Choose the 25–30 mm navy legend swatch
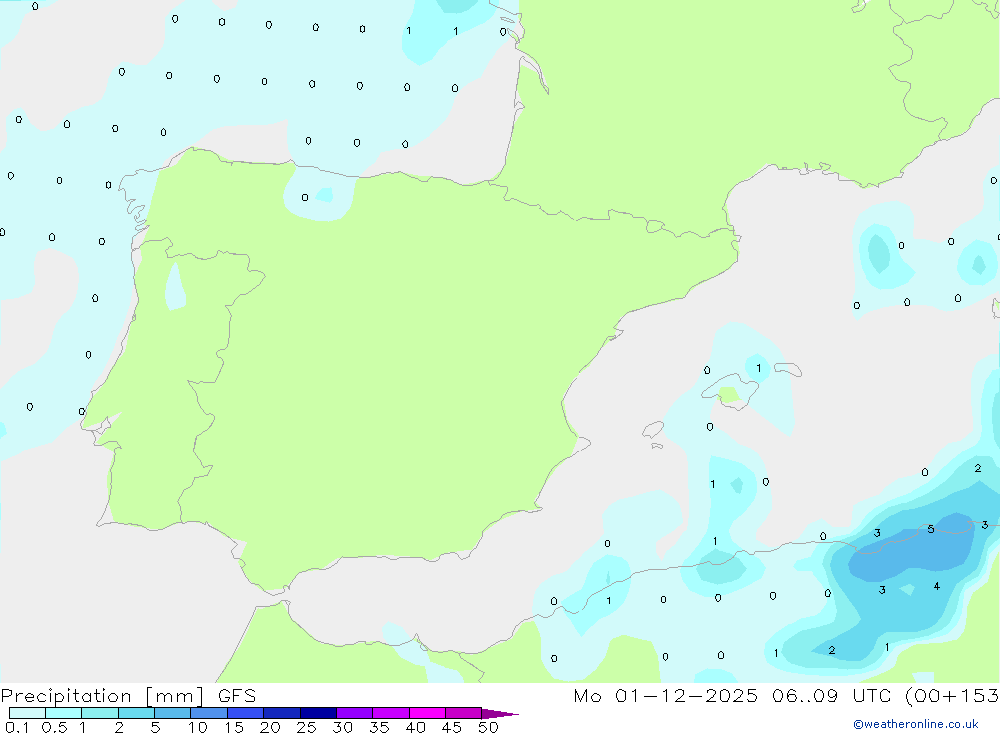 coord(318,713)
